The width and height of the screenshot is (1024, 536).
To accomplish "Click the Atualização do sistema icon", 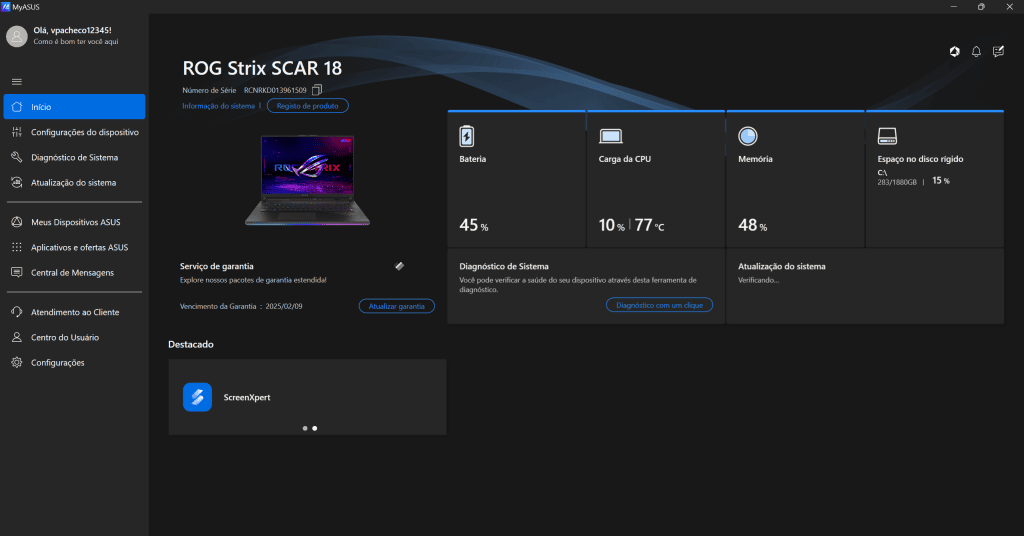I will click(17, 182).
